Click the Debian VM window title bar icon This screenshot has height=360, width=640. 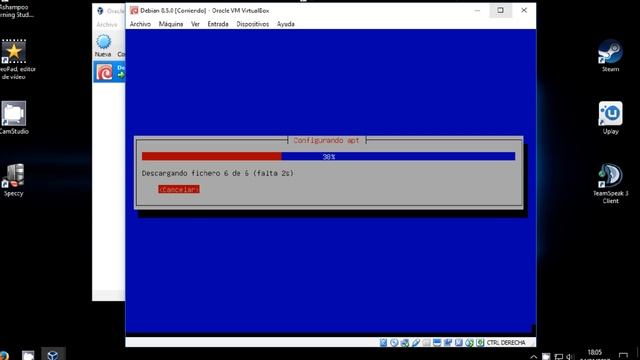click(x=134, y=11)
